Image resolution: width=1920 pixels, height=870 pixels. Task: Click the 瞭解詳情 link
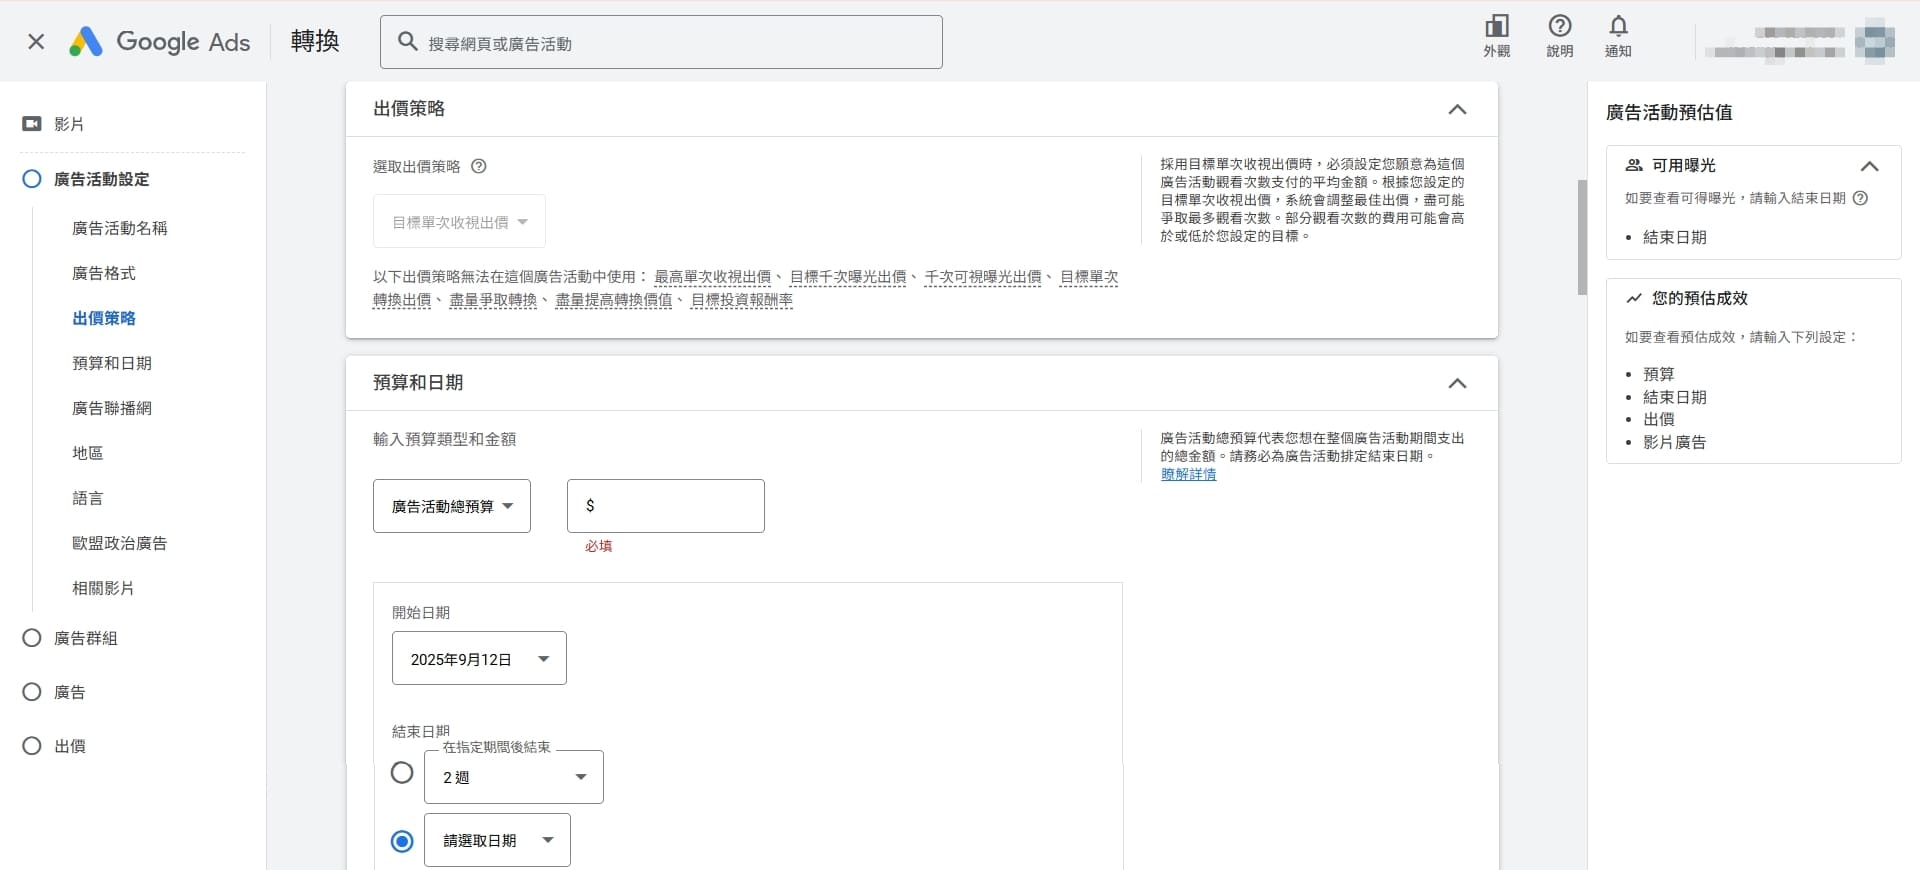tap(1188, 474)
